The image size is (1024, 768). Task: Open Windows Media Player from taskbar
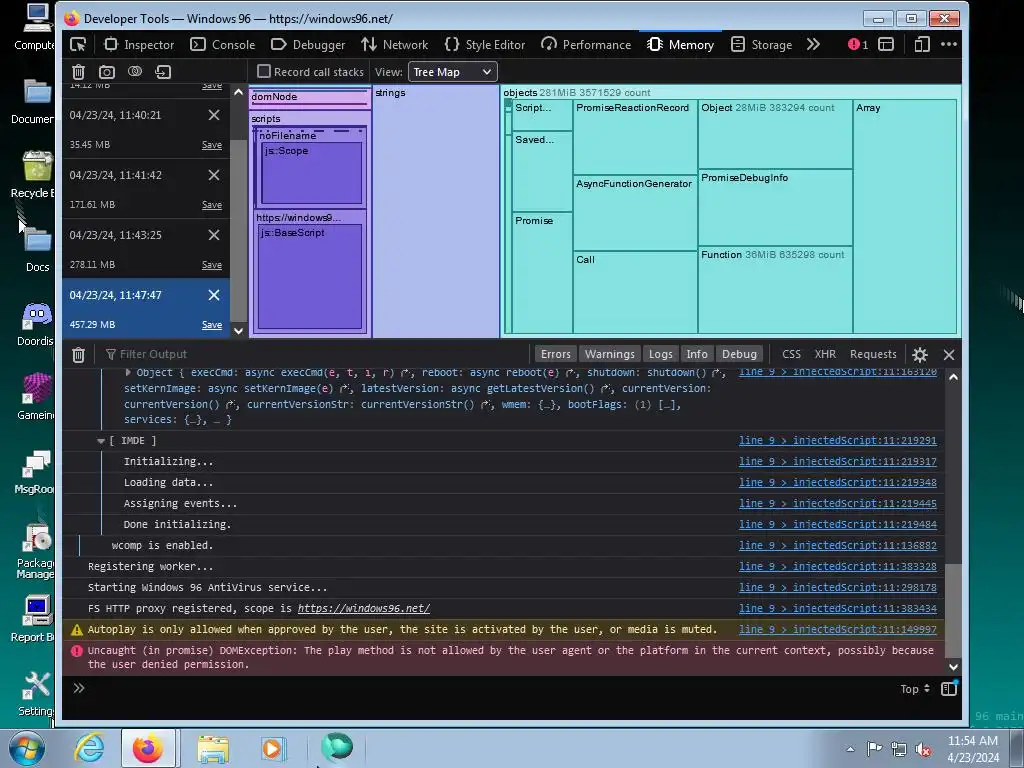[273, 748]
